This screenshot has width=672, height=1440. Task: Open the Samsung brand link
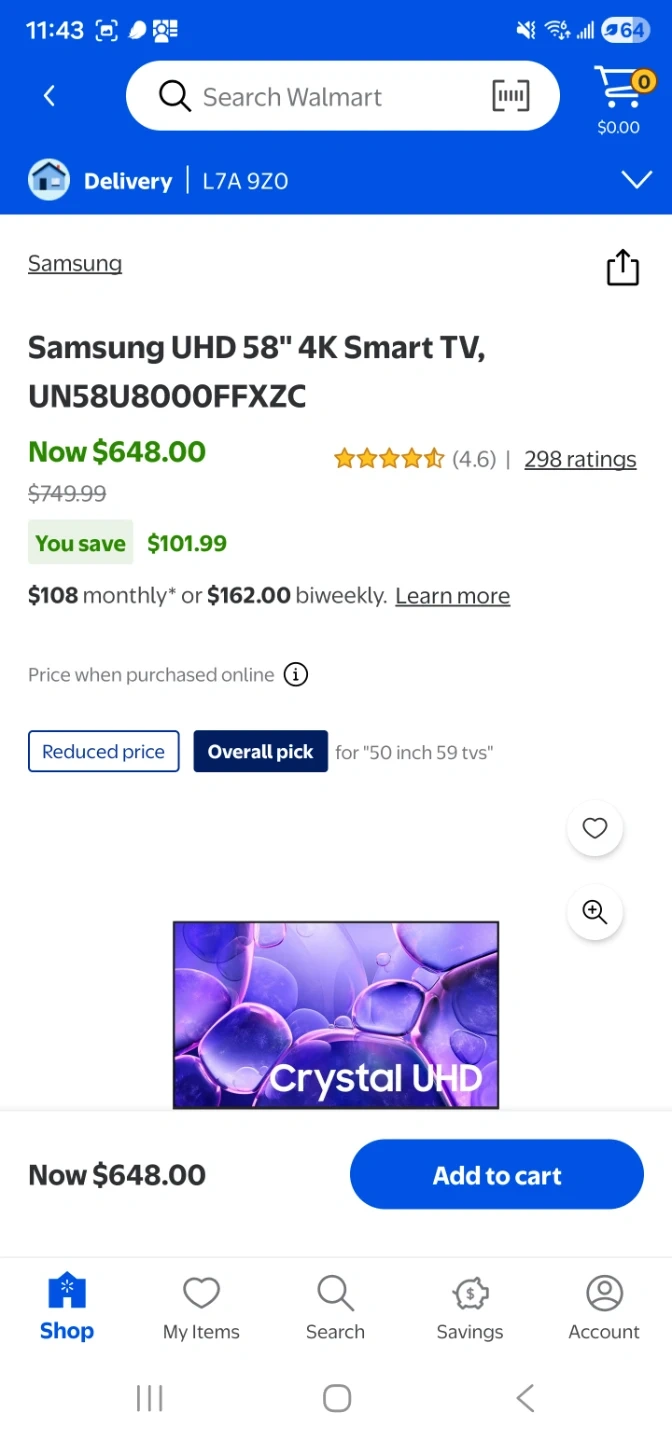[x=75, y=264]
